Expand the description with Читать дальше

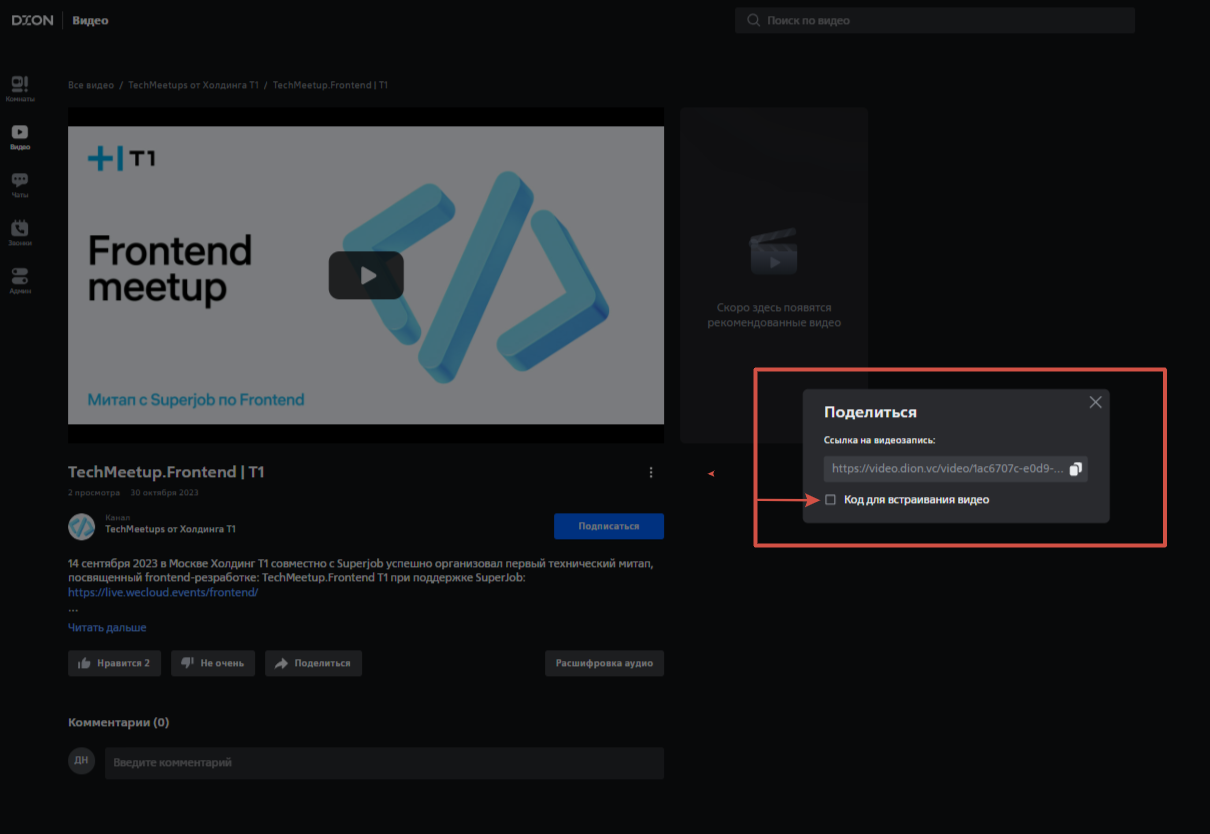coord(107,628)
